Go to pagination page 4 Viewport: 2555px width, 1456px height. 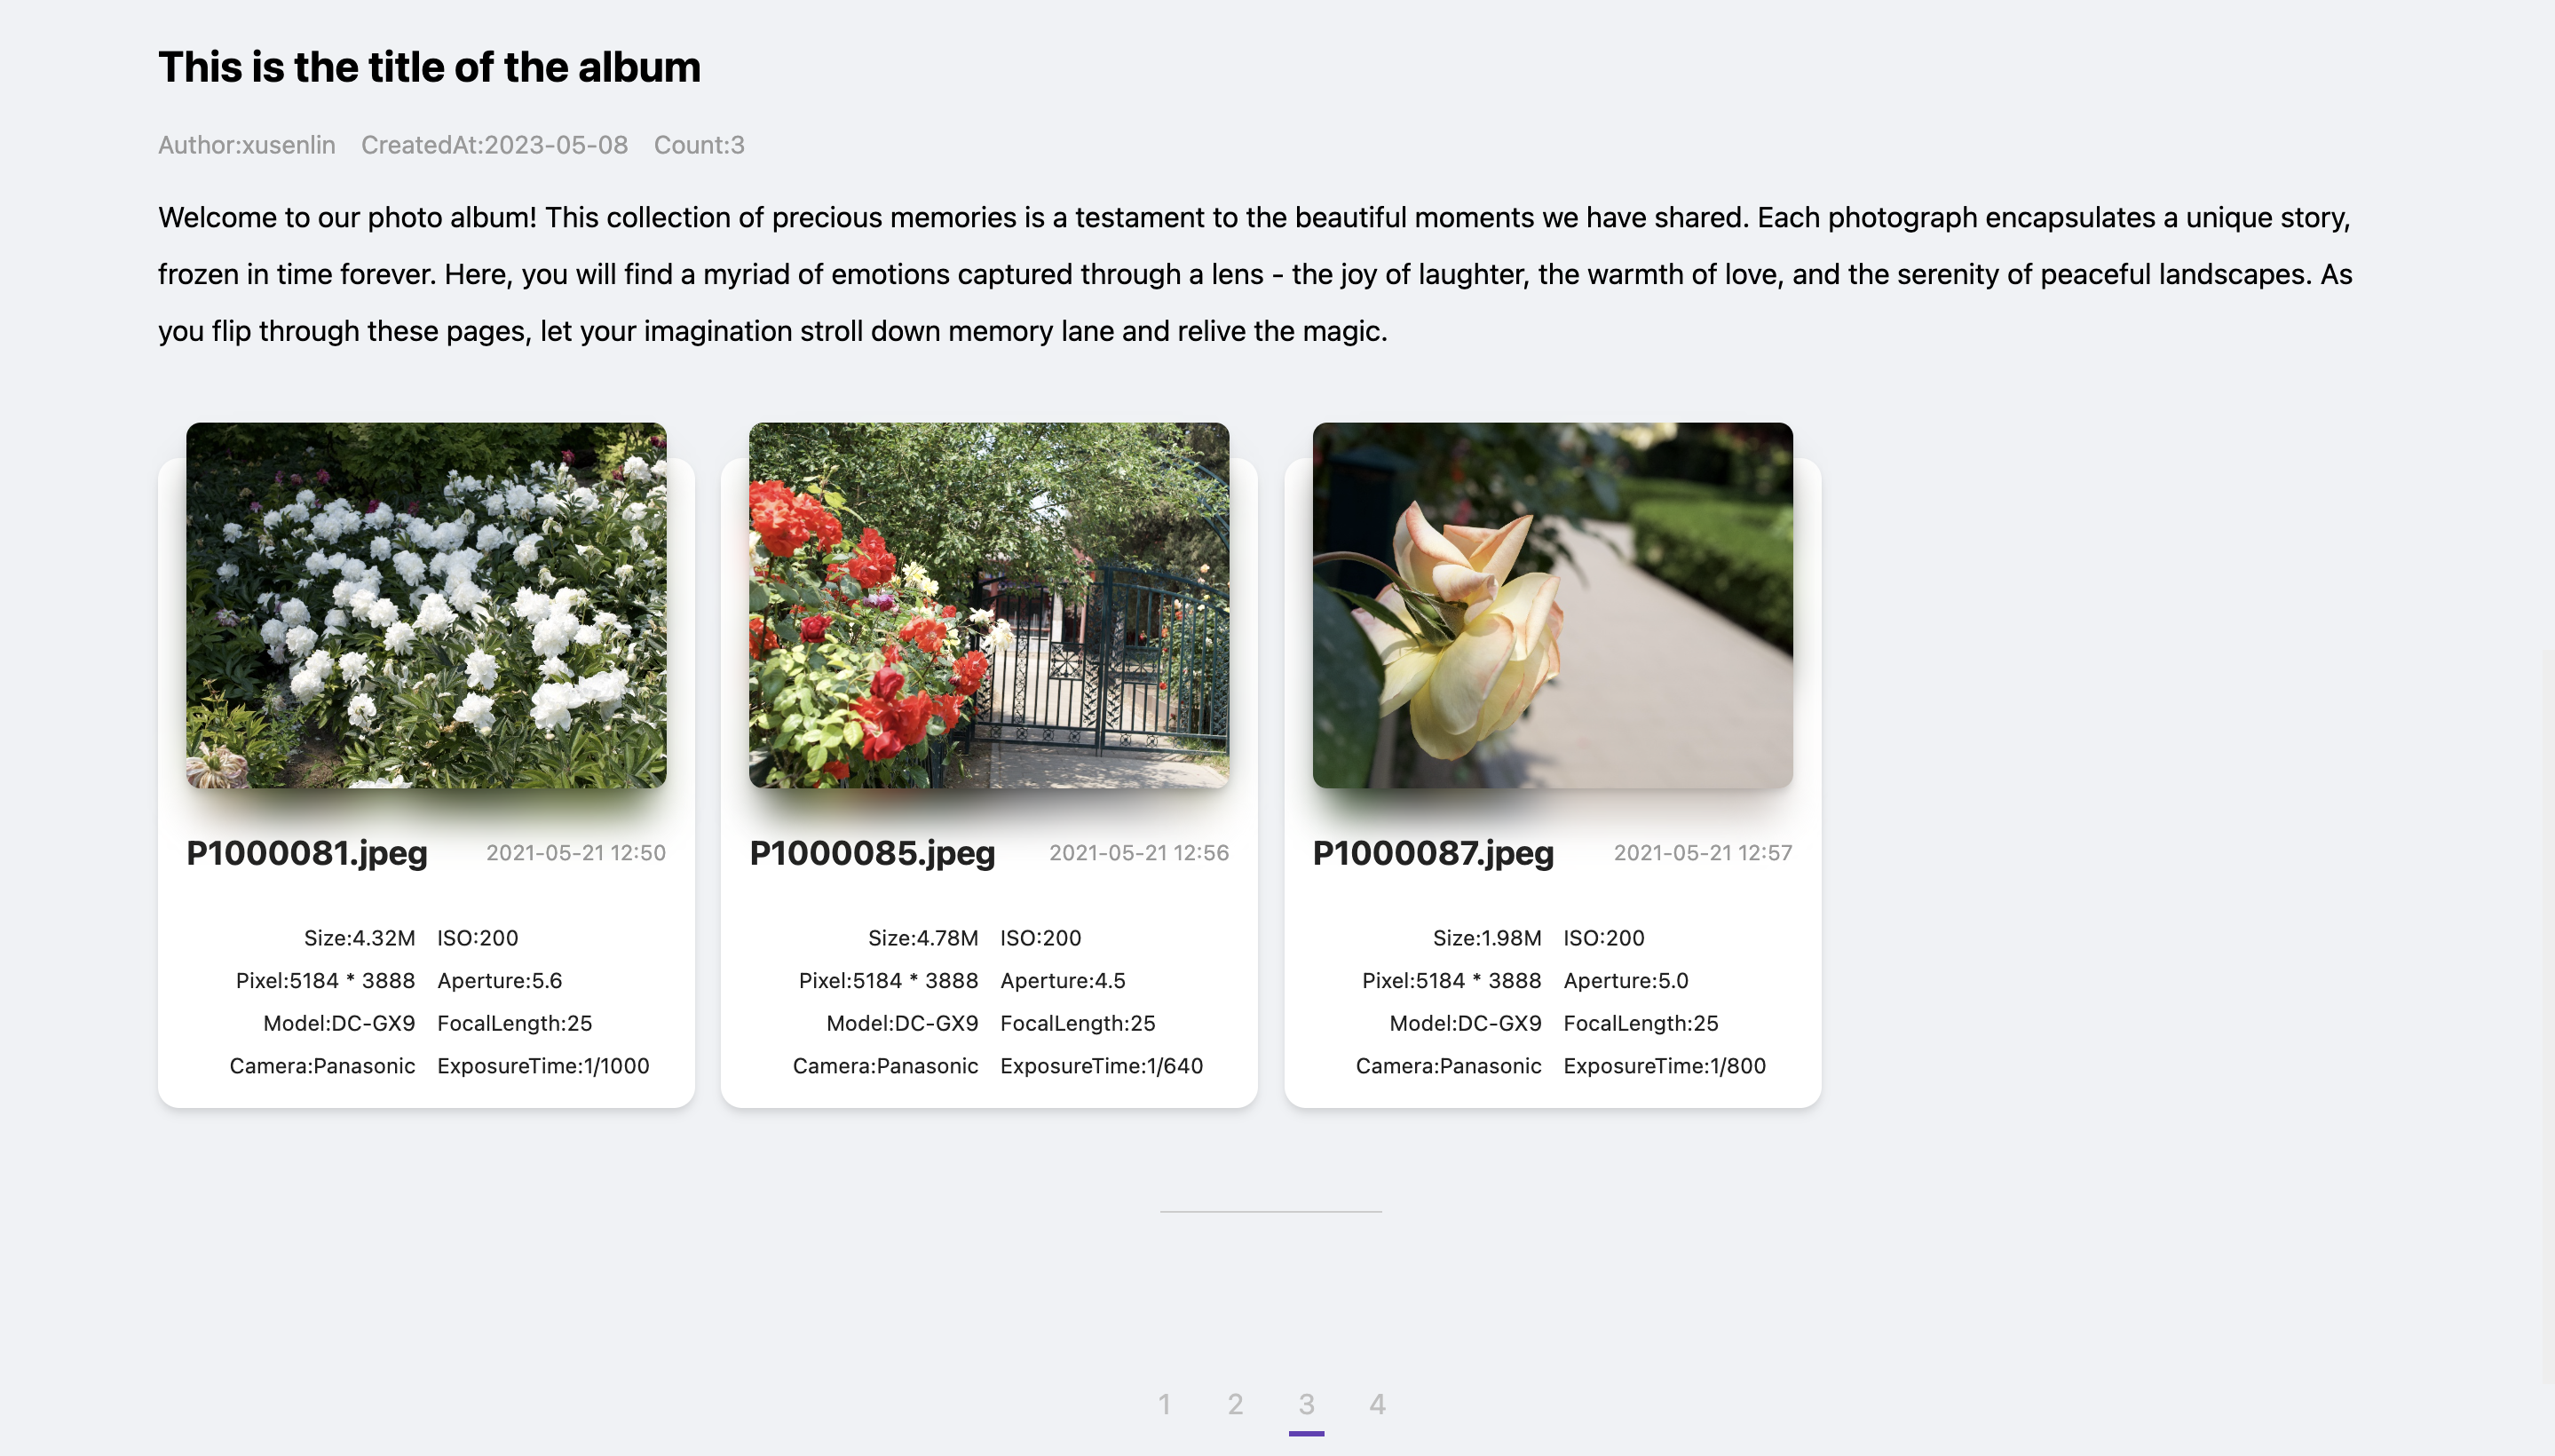(1377, 1404)
